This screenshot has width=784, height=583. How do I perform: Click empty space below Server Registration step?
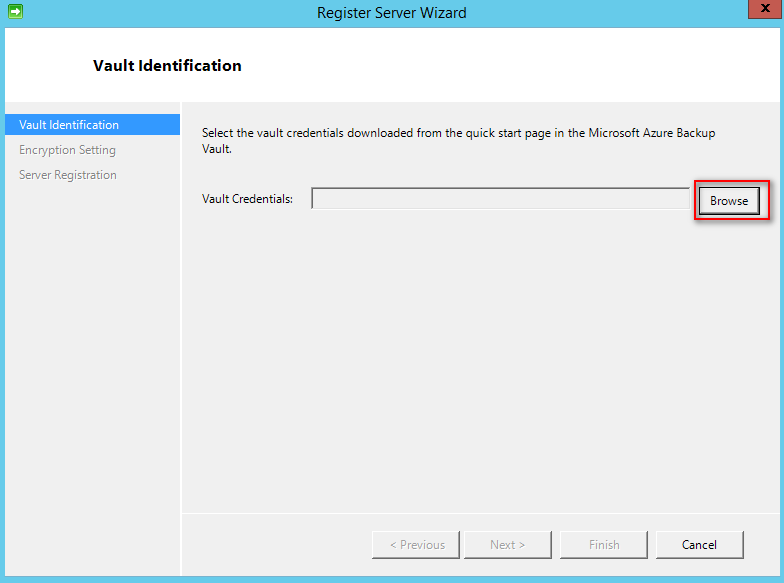(90, 350)
